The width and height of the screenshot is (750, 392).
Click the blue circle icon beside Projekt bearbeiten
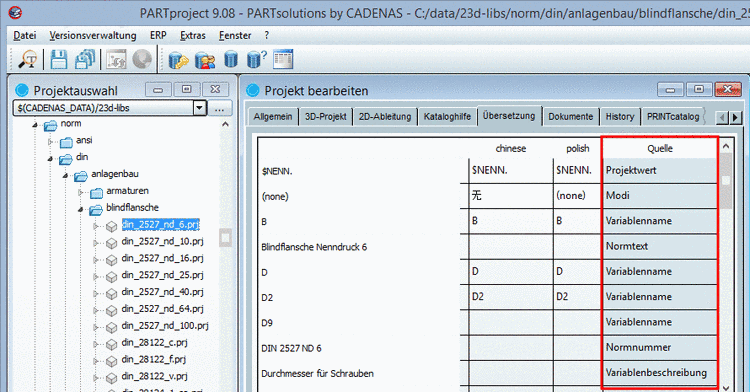252,90
